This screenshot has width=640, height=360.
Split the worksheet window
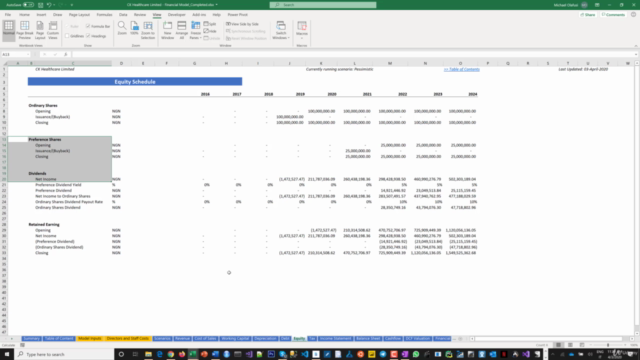coord(210,24)
